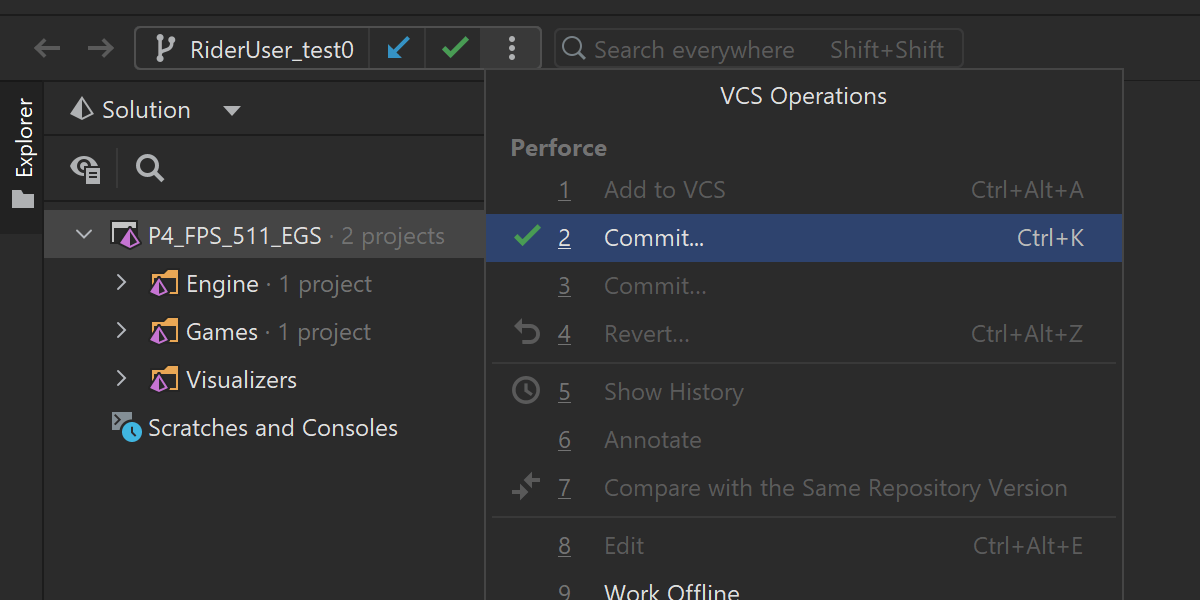The width and height of the screenshot is (1200, 600).
Task: Click the back navigation arrow
Action: 47,48
